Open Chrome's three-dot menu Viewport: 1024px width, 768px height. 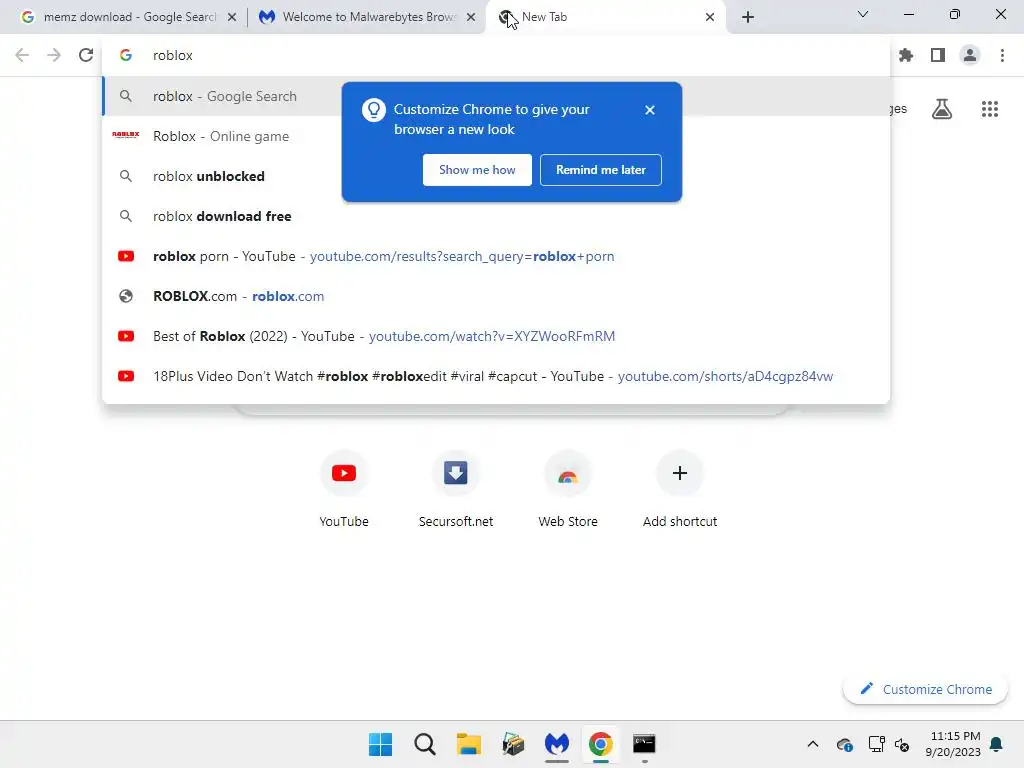[x=1002, y=56]
